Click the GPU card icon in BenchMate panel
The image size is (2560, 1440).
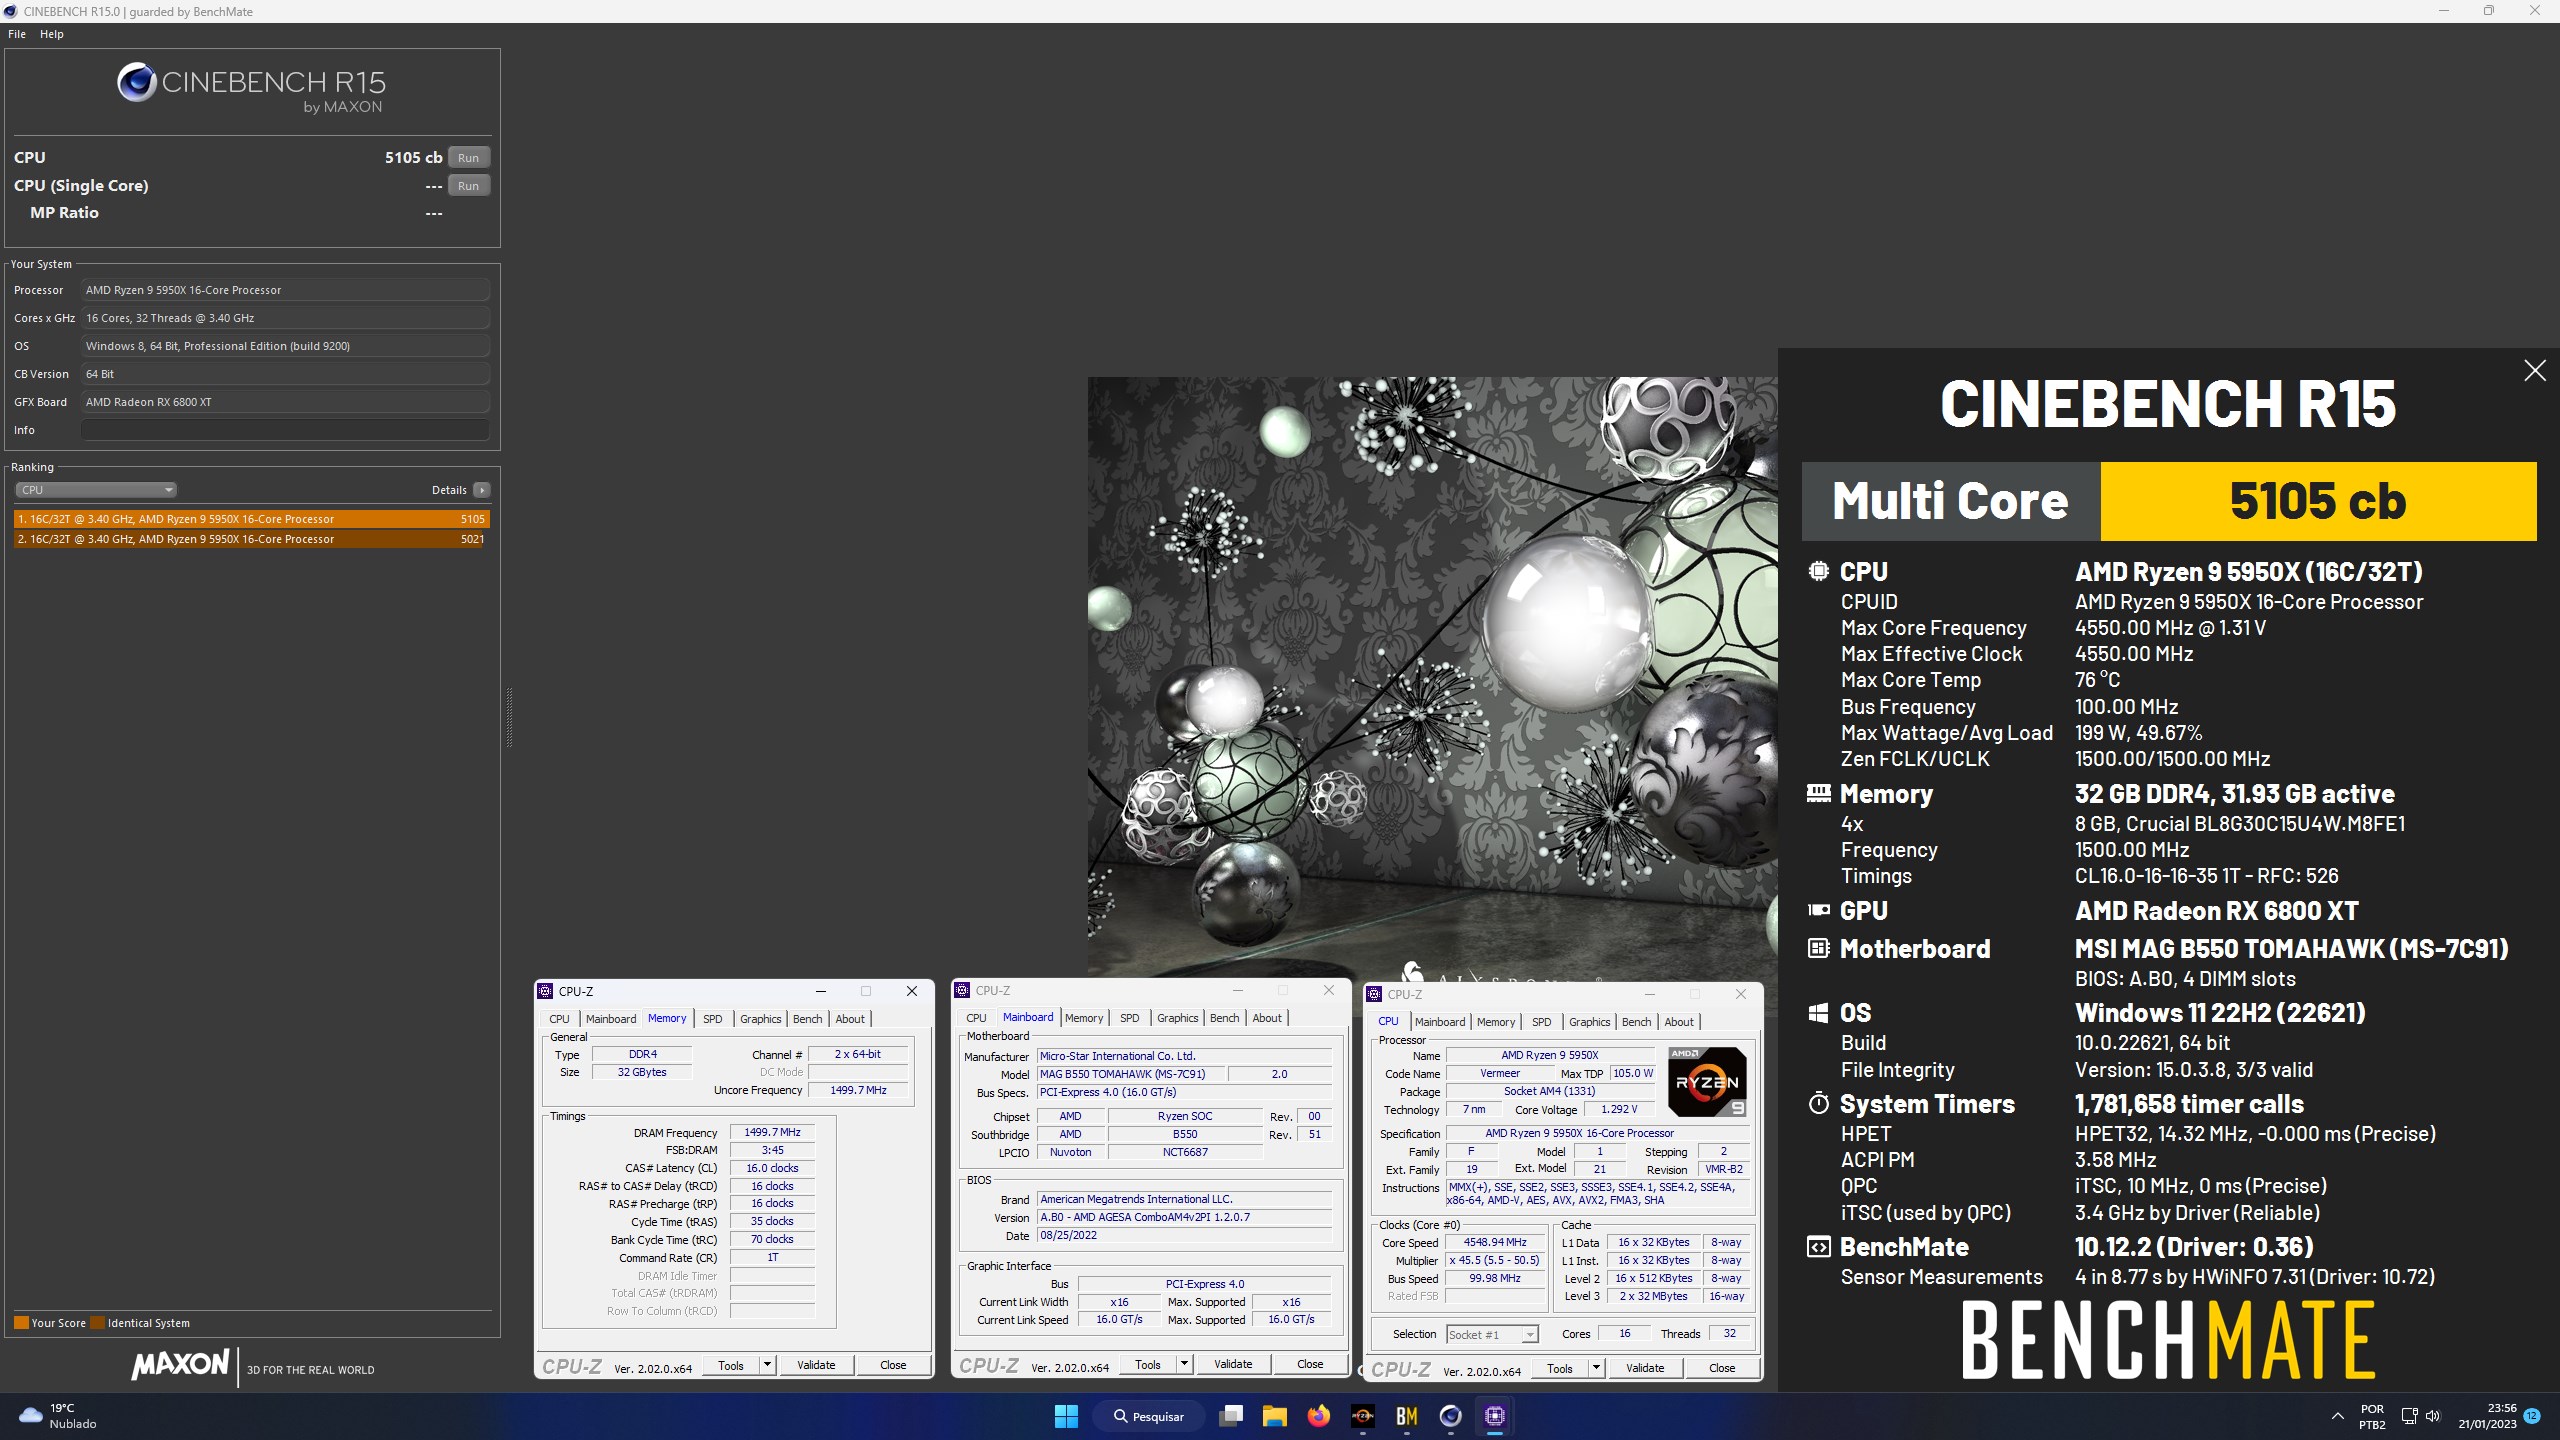[1818, 910]
